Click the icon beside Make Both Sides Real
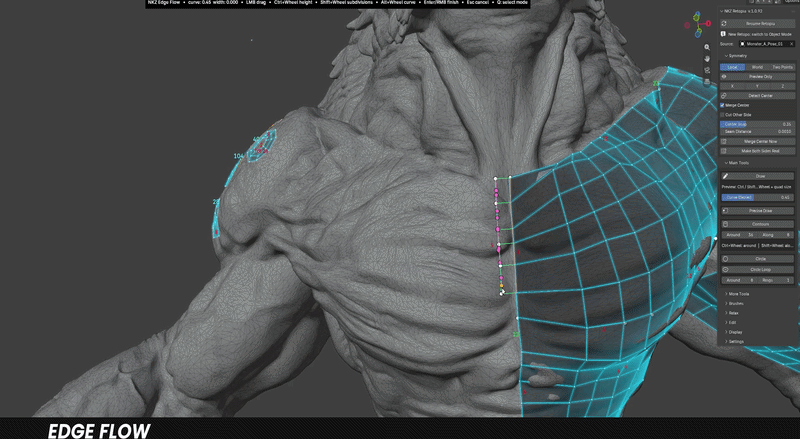Image resolution: width=800 pixels, height=439 pixels. (723, 151)
